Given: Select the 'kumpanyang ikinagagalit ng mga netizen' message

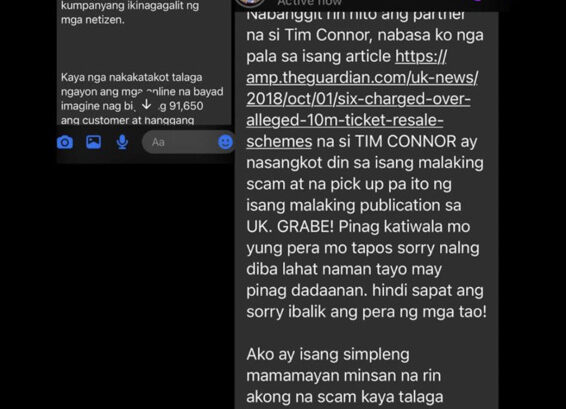Looking at the screenshot, I should click(x=130, y=13).
